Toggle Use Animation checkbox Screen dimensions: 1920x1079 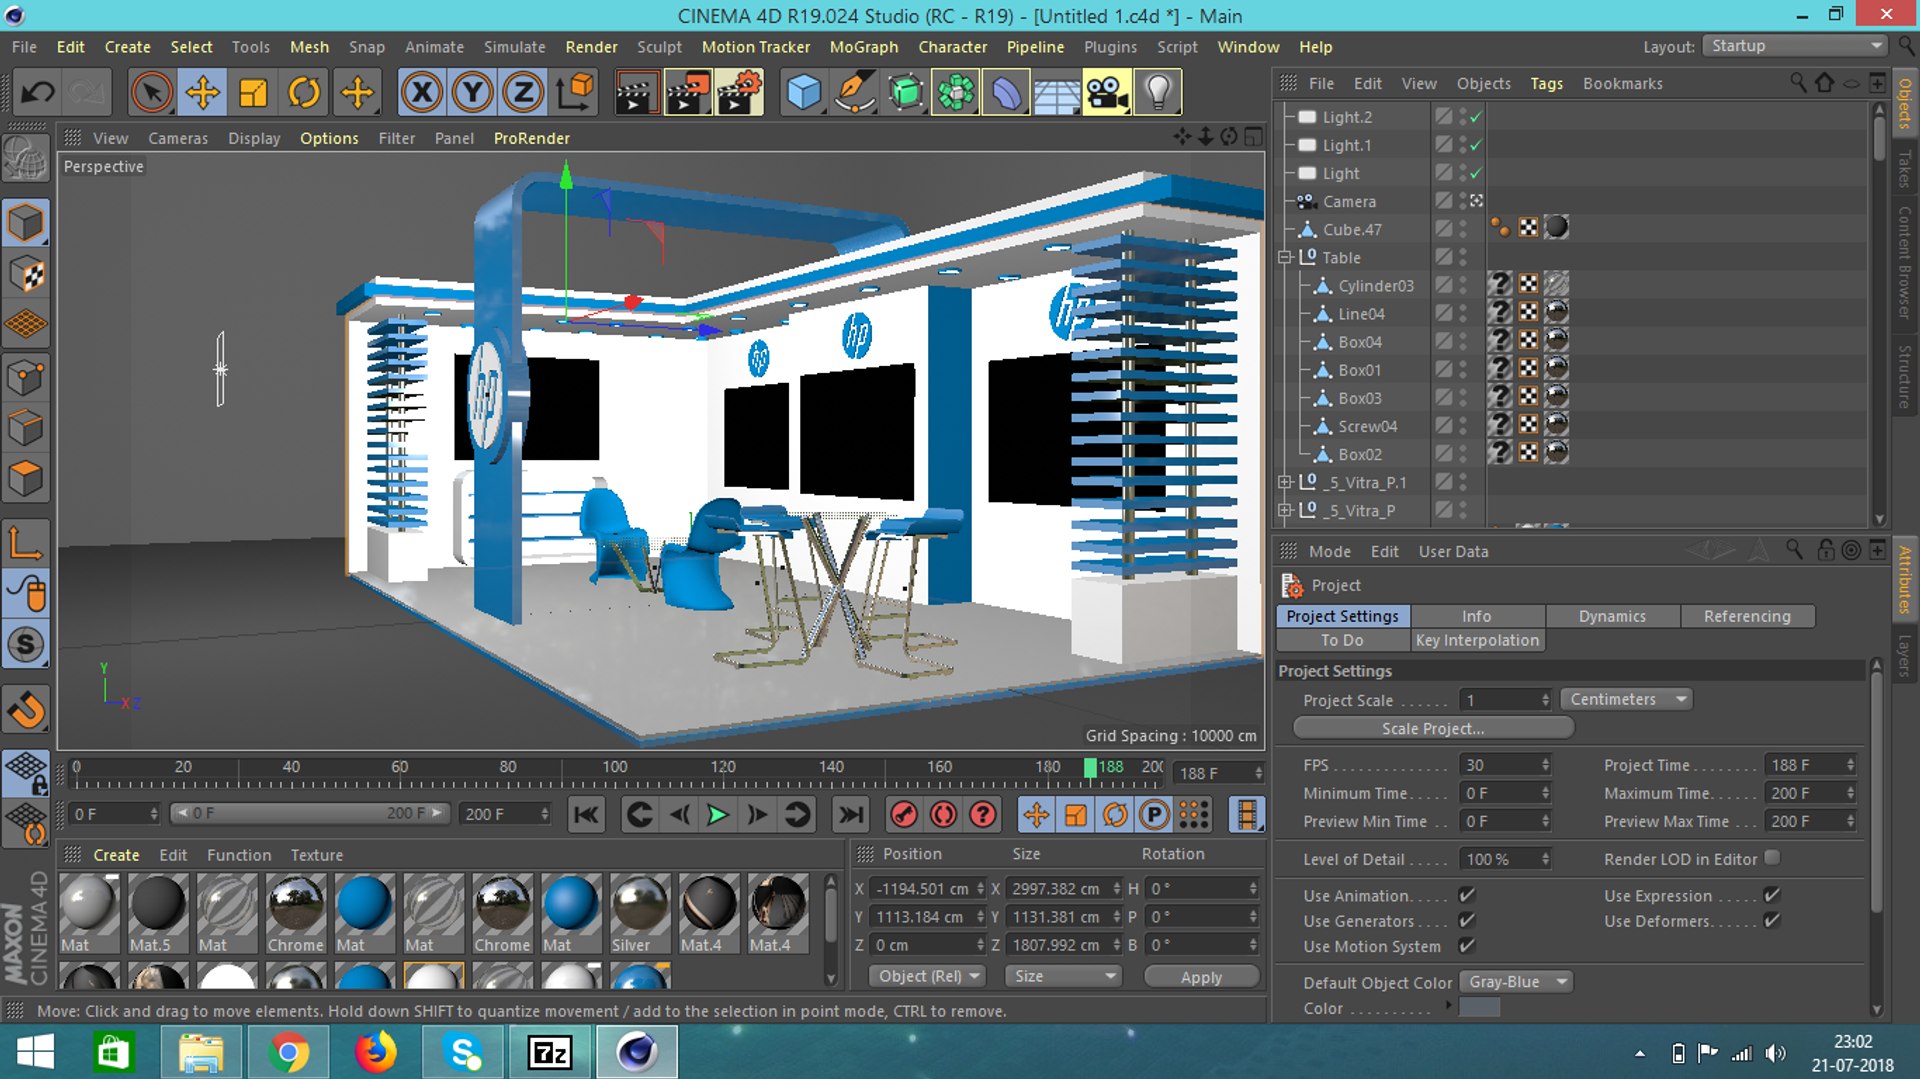(x=1467, y=895)
